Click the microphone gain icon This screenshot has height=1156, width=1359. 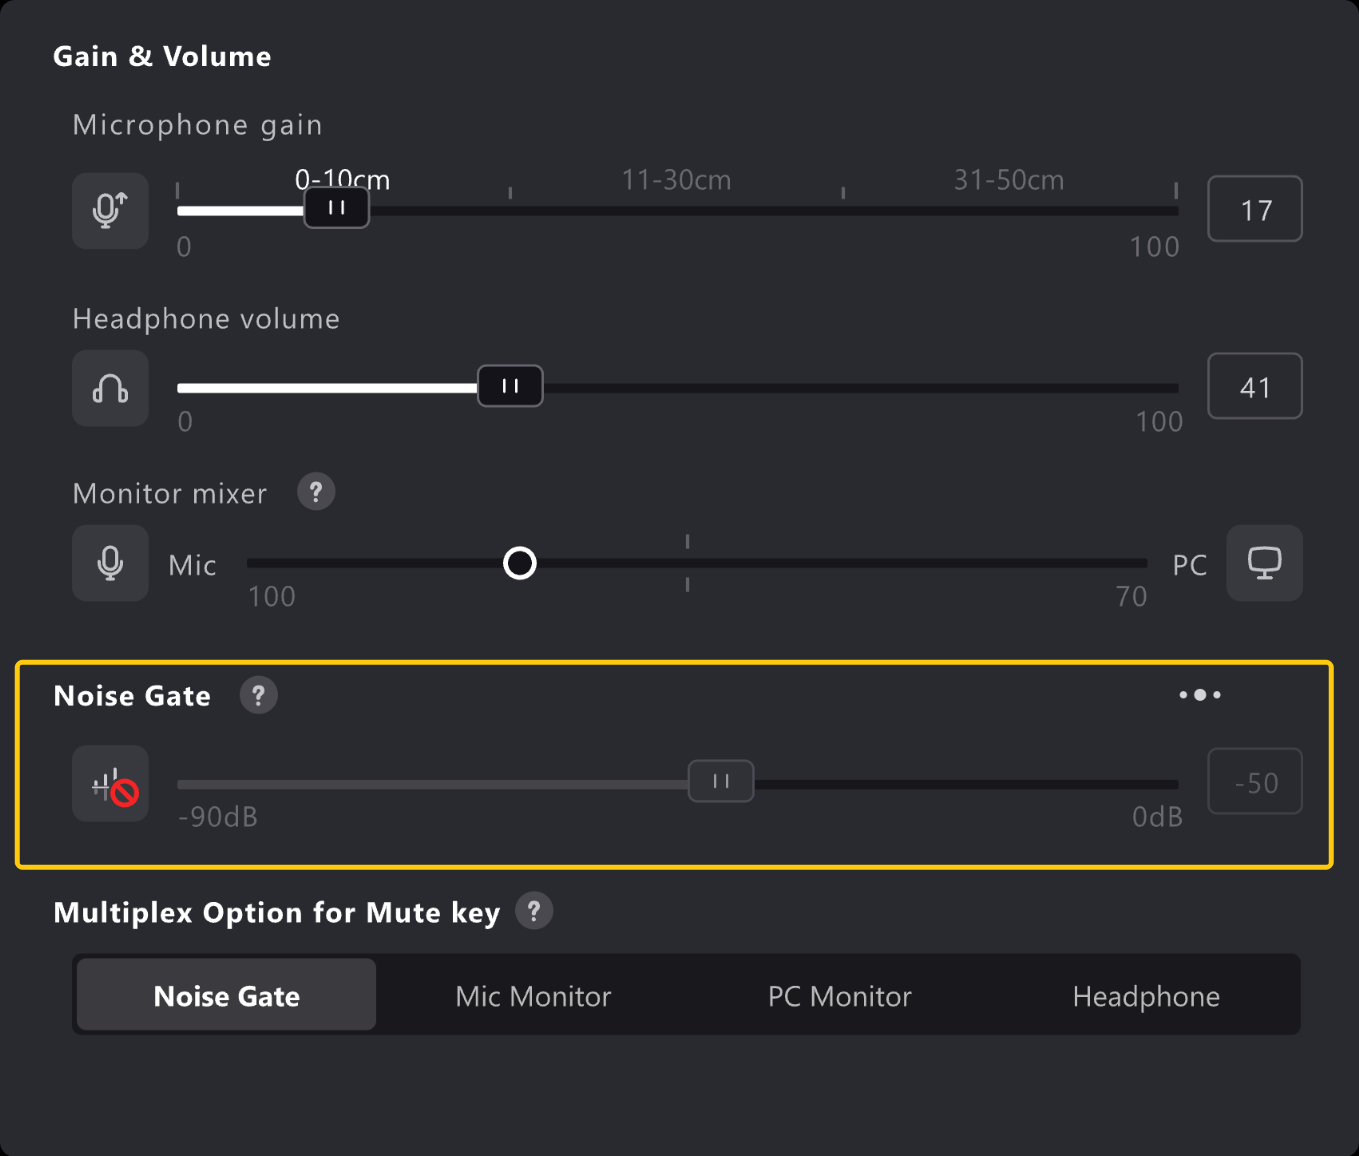pyautogui.click(x=110, y=211)
